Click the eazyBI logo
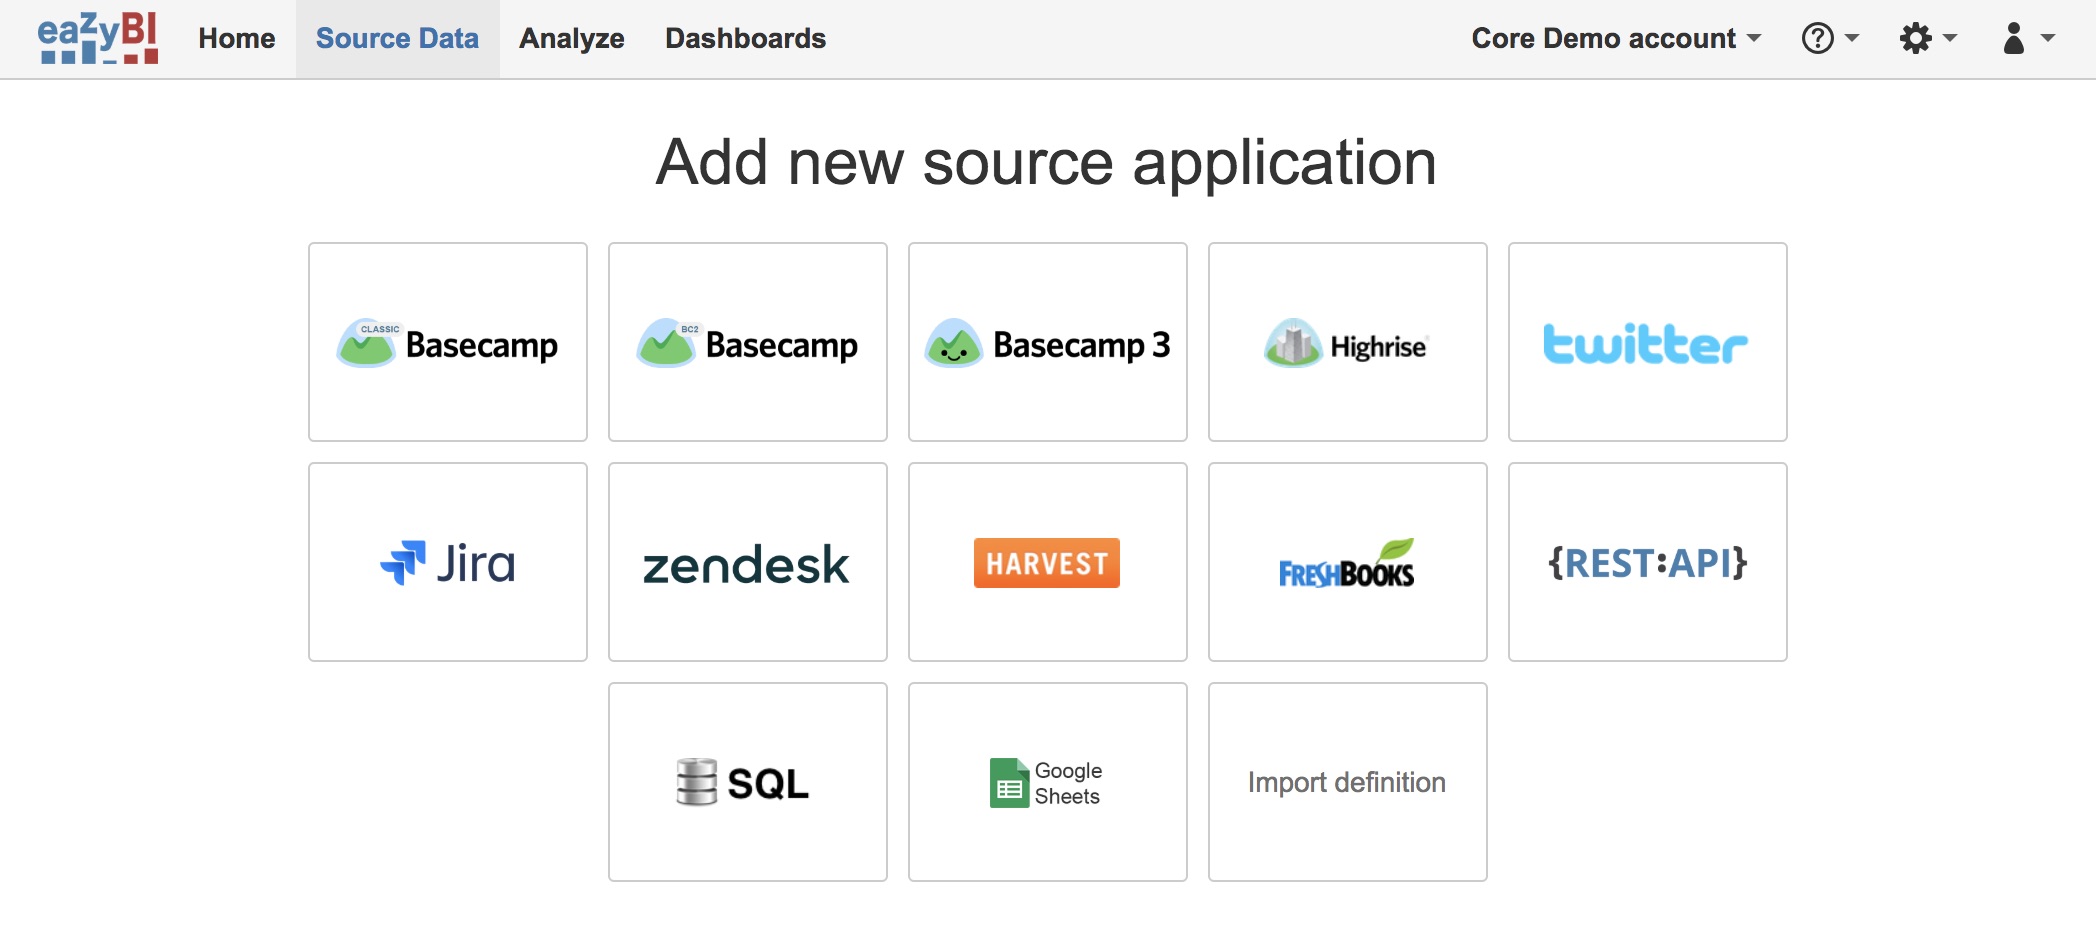Image resolution: width=2096 pixels, height=928 pixels. 98,38
